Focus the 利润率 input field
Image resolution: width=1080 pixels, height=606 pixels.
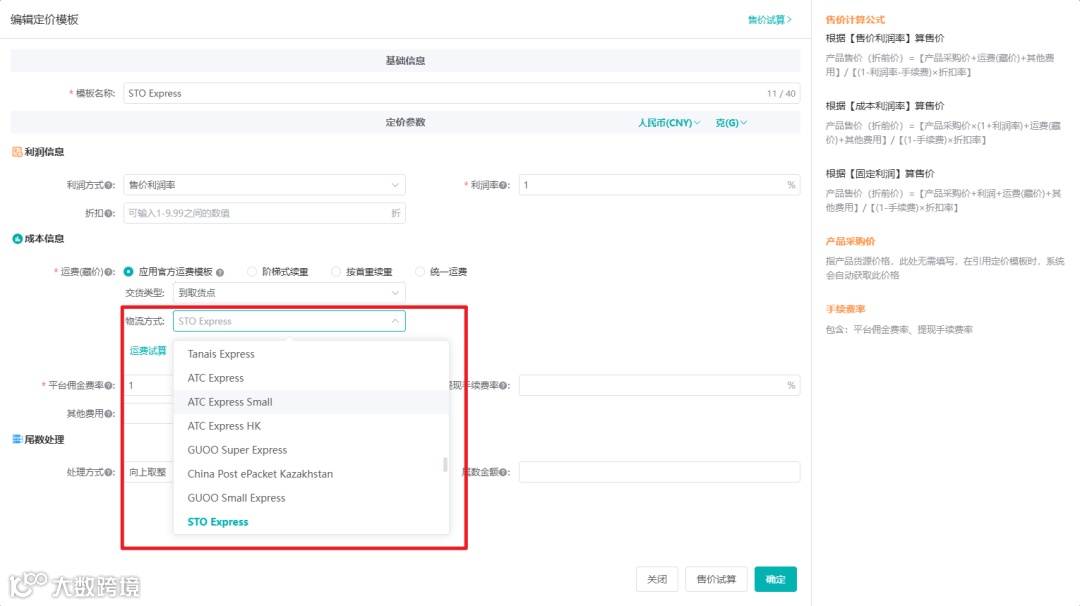click(x=659, y=185)
